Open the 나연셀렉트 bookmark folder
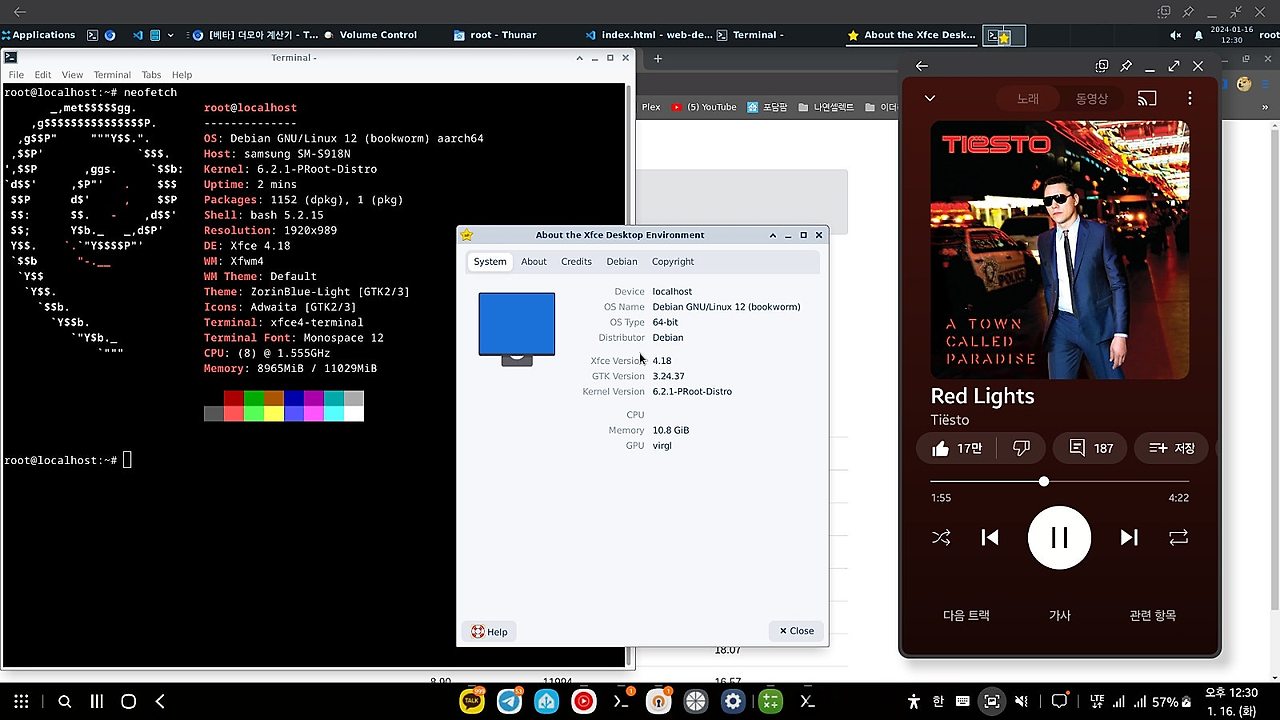Screen dimensions: 1280x720 coord(827,107)
